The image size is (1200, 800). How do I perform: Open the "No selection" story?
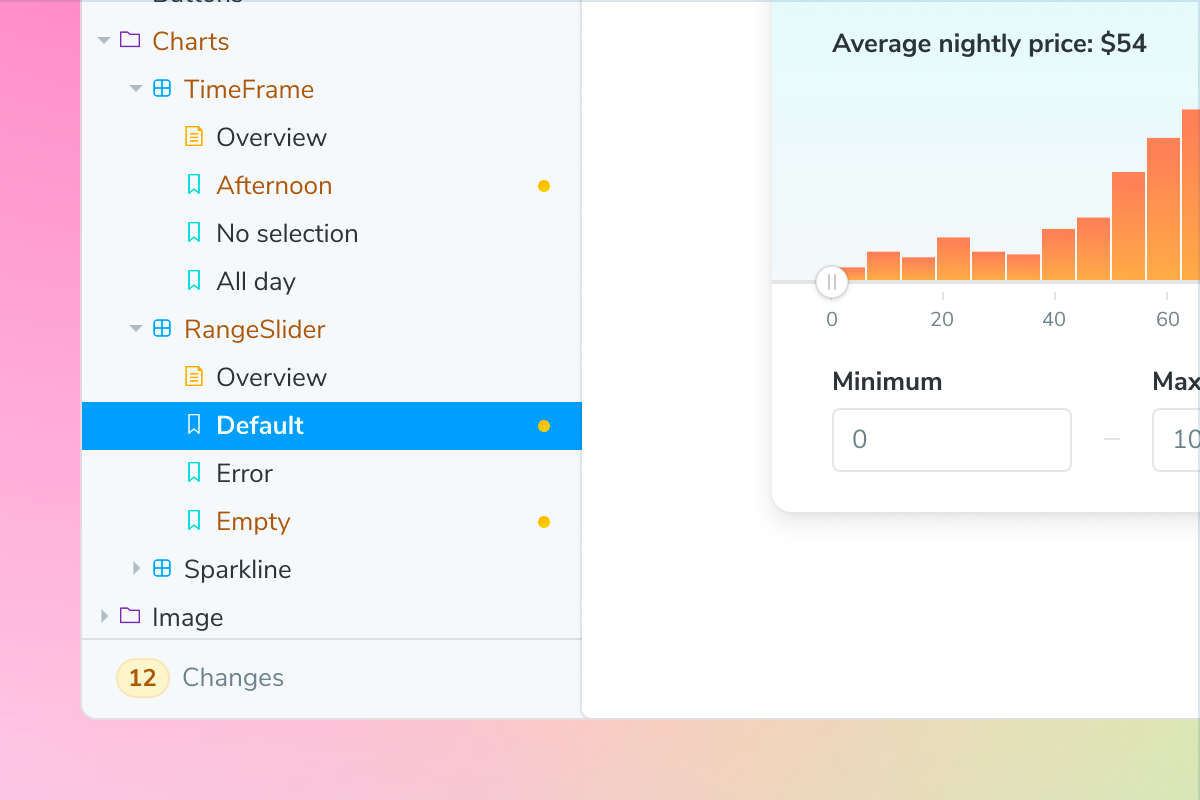coord(287,232)
